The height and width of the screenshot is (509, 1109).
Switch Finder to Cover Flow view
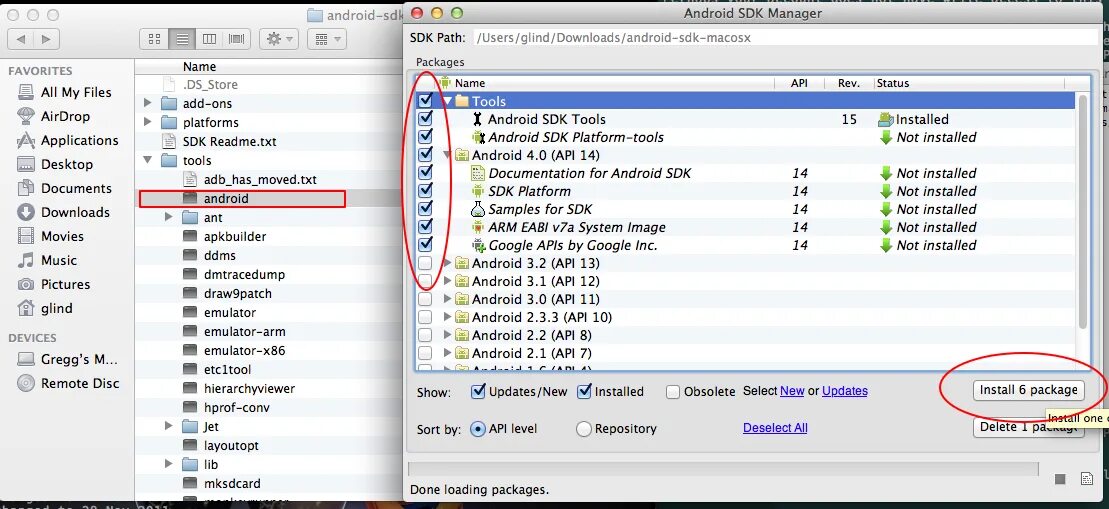pyautogui.click(x=236, y=39)
